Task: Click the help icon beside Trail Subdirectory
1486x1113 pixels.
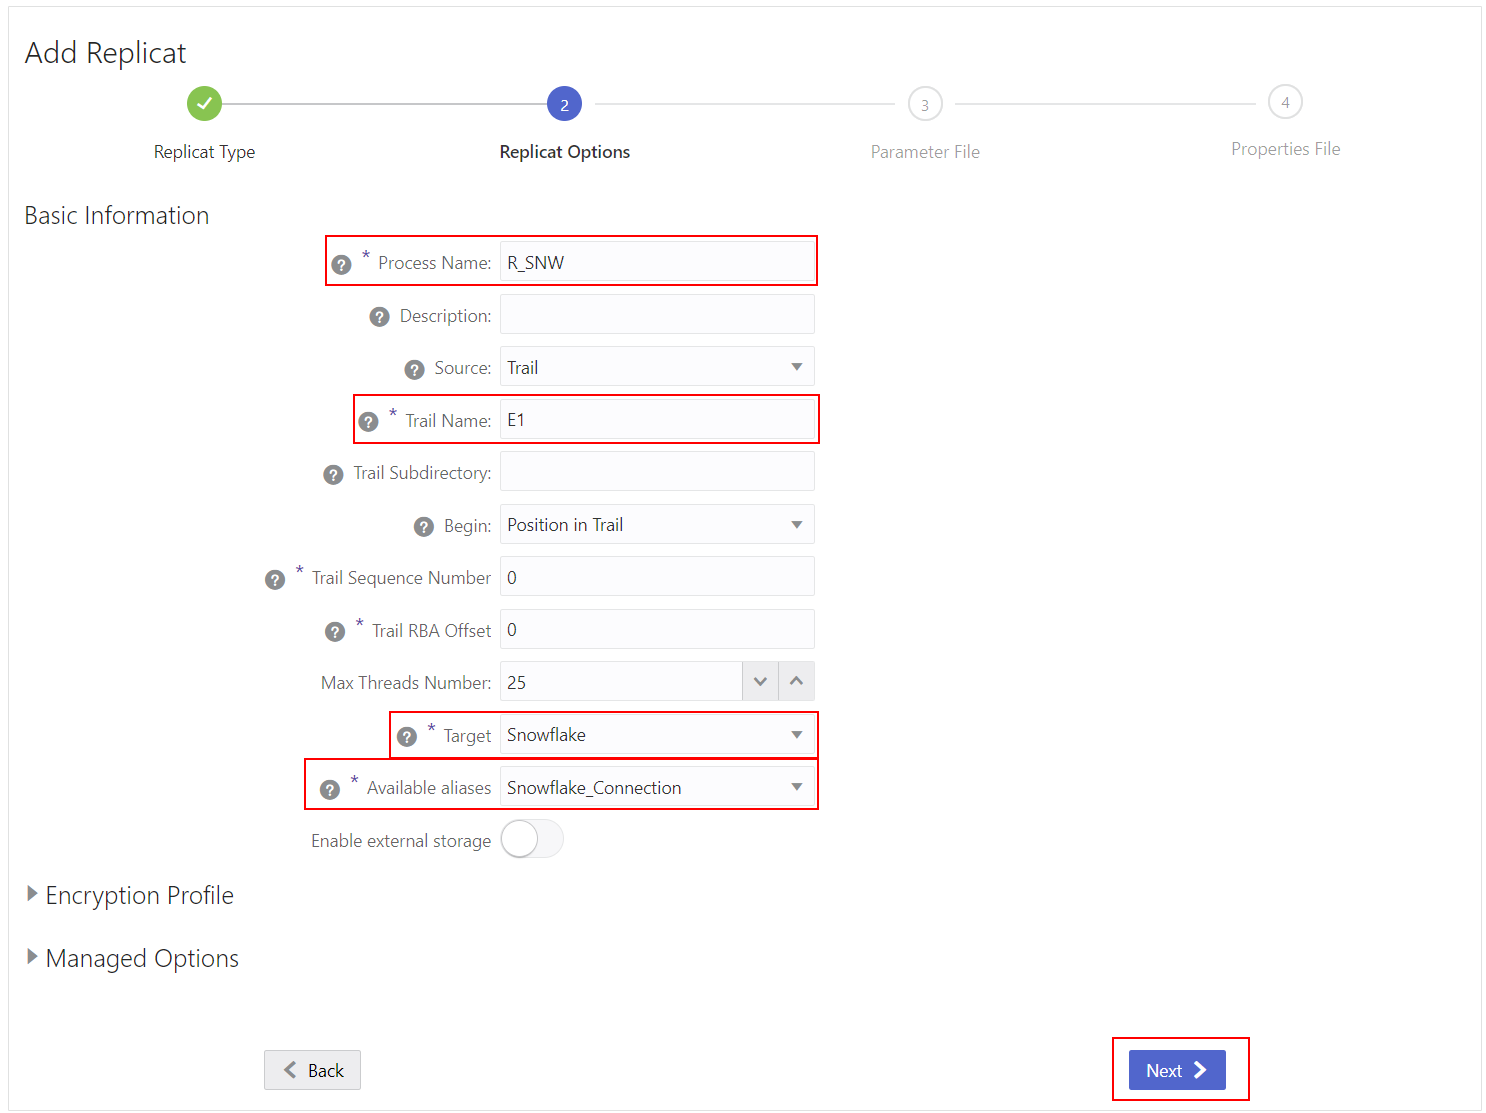Action: click(334, 474)
